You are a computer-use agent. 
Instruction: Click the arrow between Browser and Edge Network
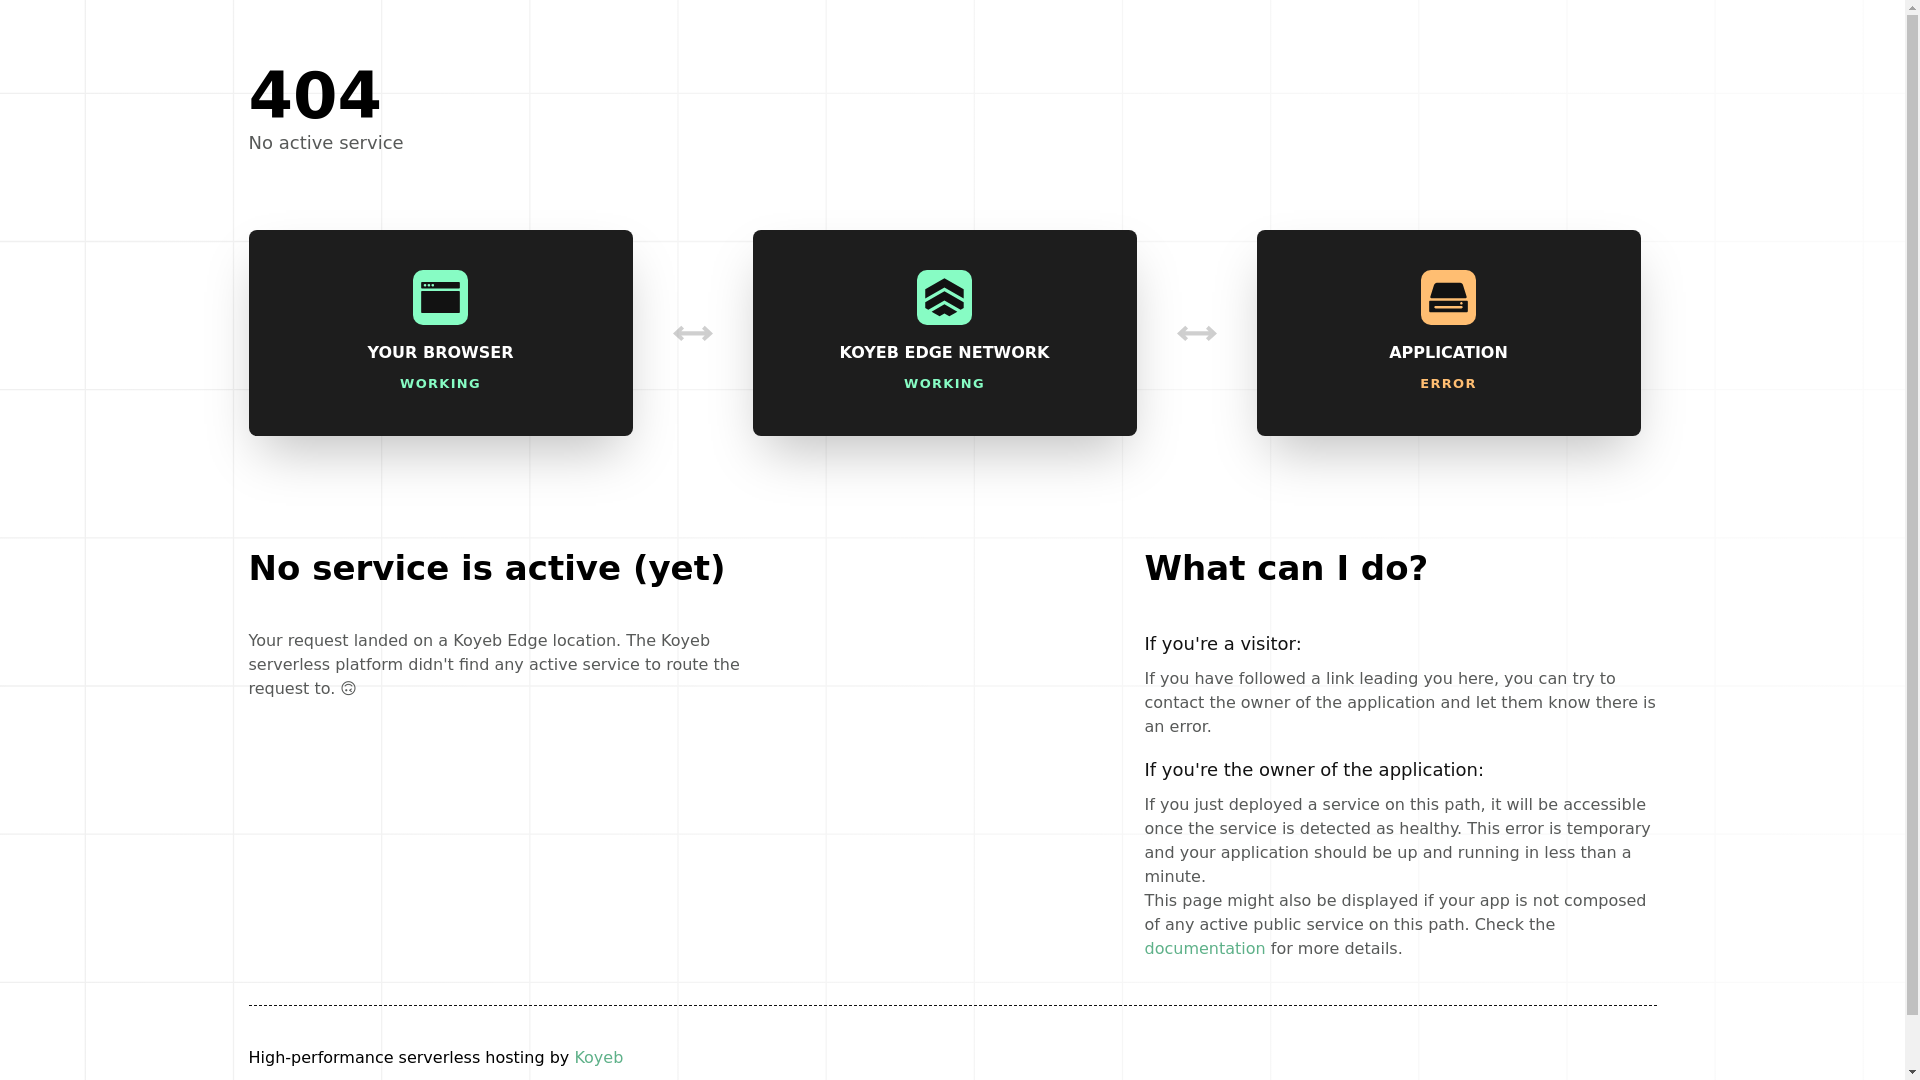pyautogui.click(x=692, y=333)
